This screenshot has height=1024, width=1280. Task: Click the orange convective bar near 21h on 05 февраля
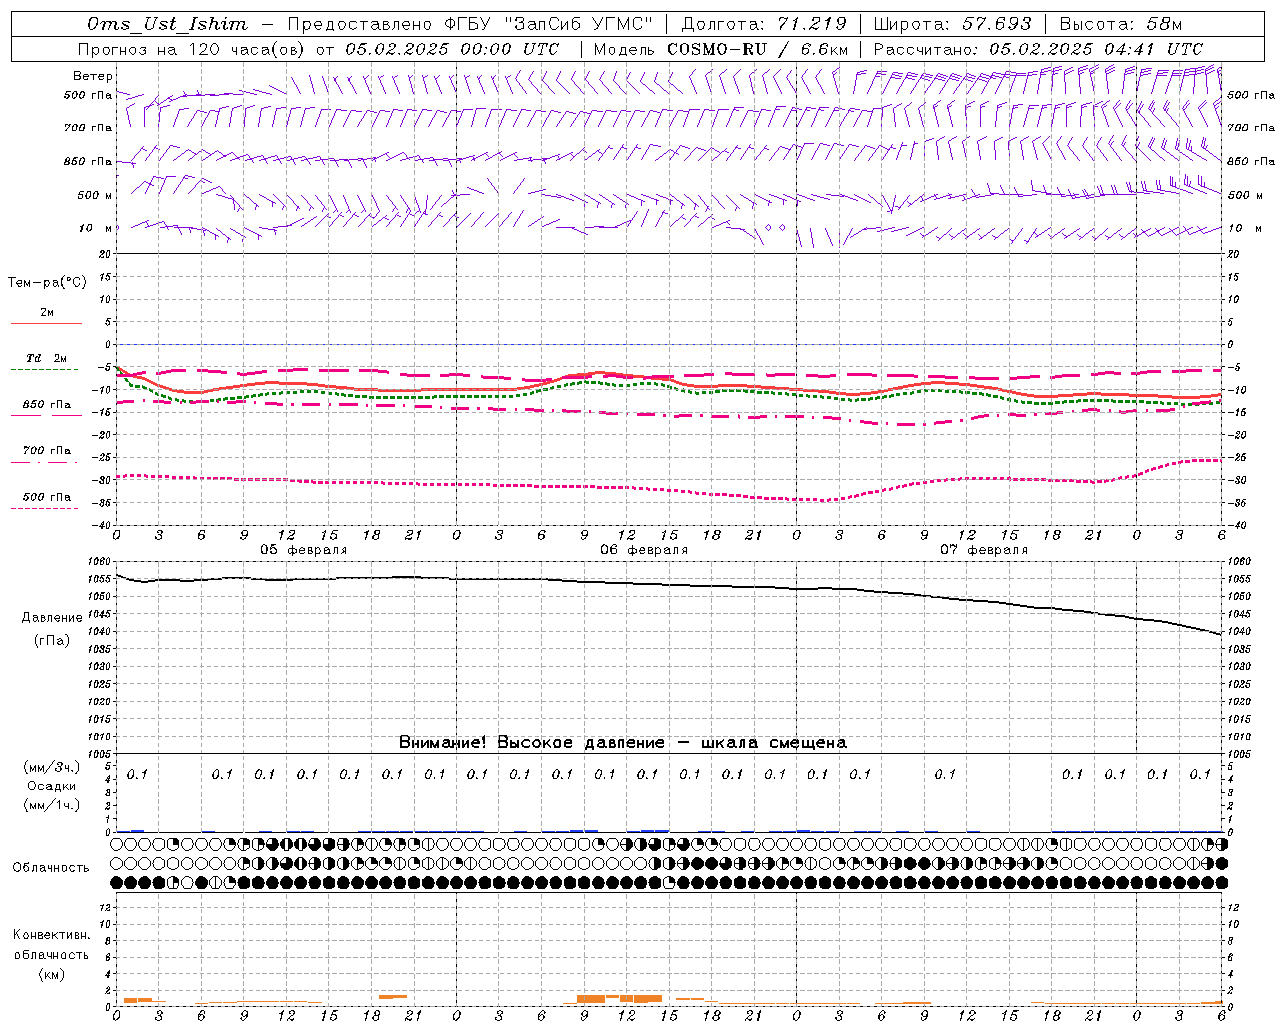pos(393,997)
